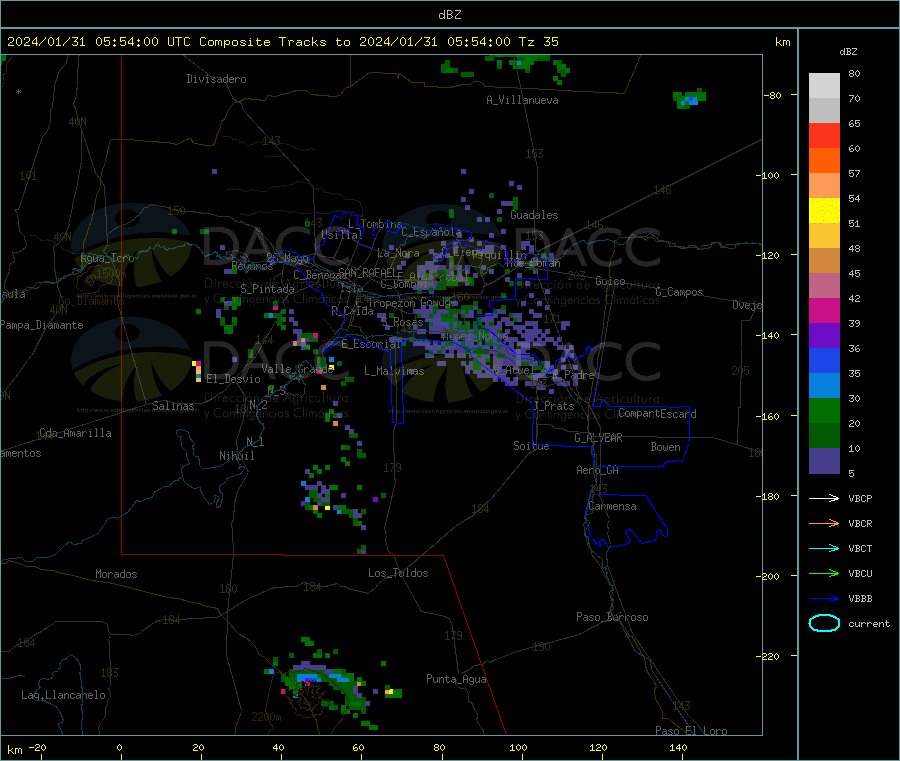
Task: Click the Valle_Grande map label
Action: click(298, 369)
